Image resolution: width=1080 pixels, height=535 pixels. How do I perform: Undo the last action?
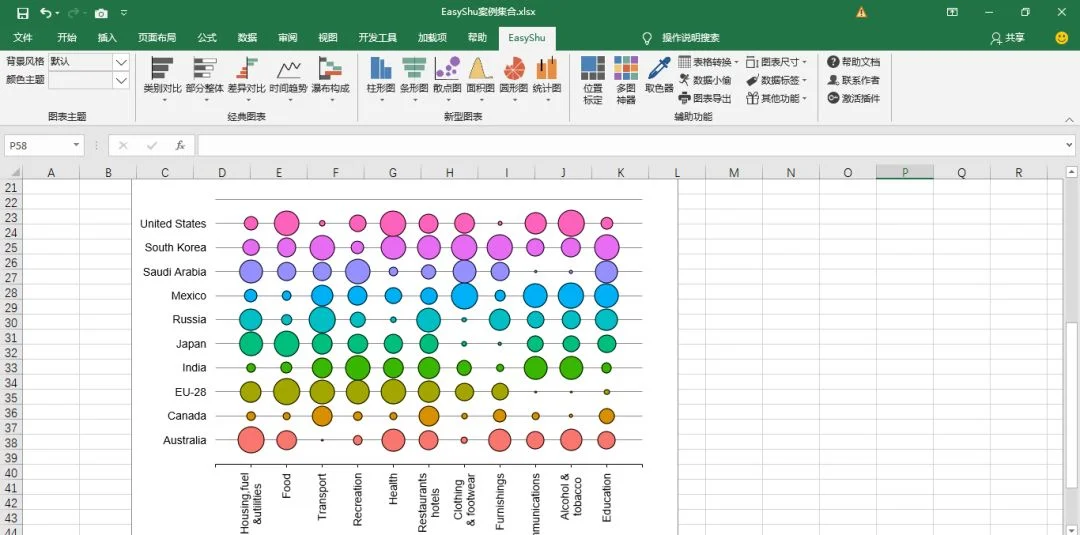pyautogui.click(x=45, y=12)
